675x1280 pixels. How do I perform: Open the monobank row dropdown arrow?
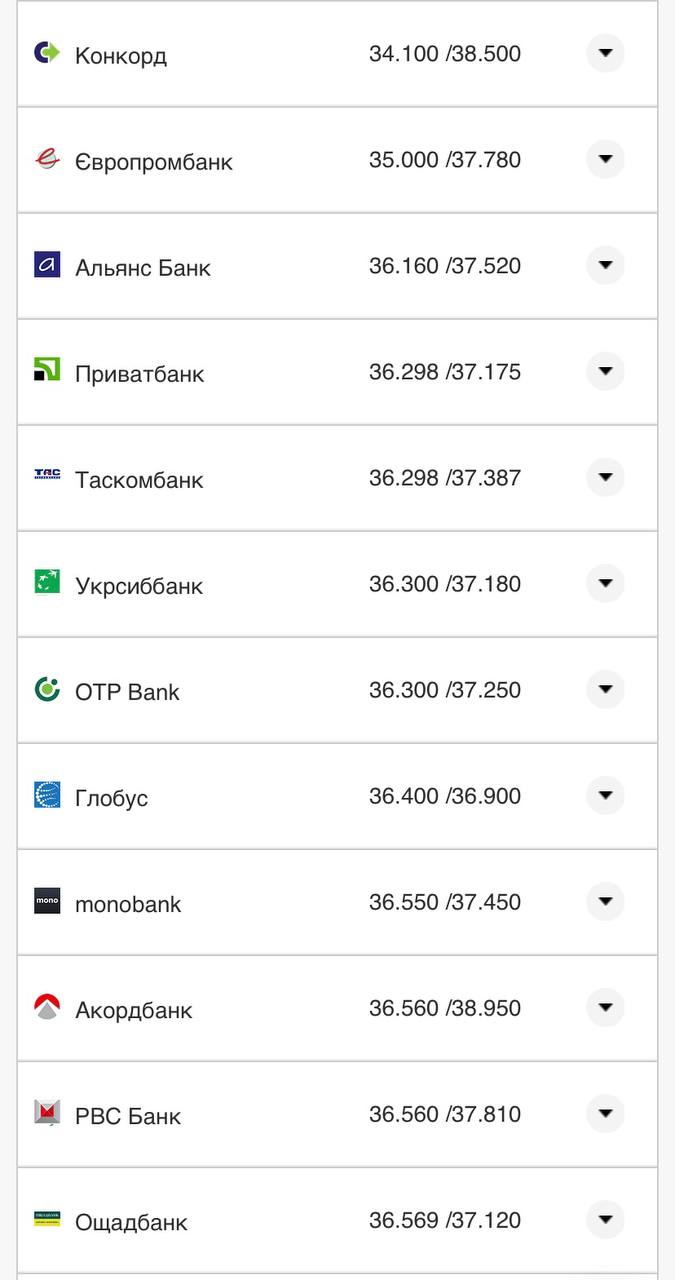point(605,901)
